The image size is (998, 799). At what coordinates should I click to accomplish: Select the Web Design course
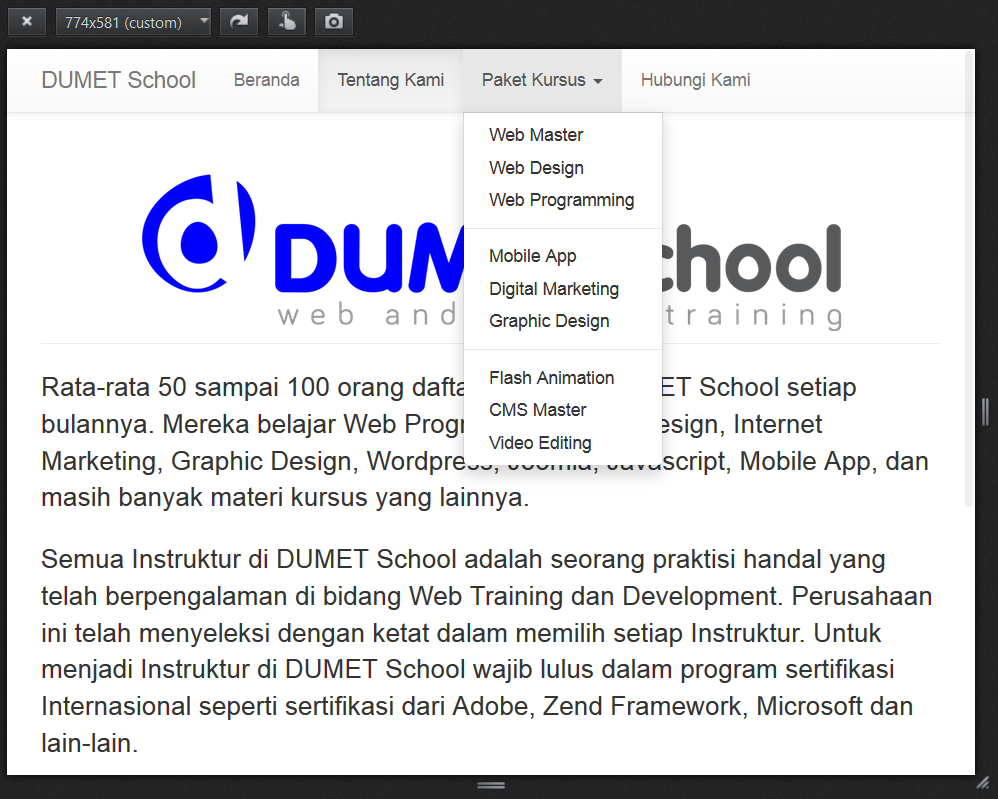pyautogui.click(x=563, y=168)
